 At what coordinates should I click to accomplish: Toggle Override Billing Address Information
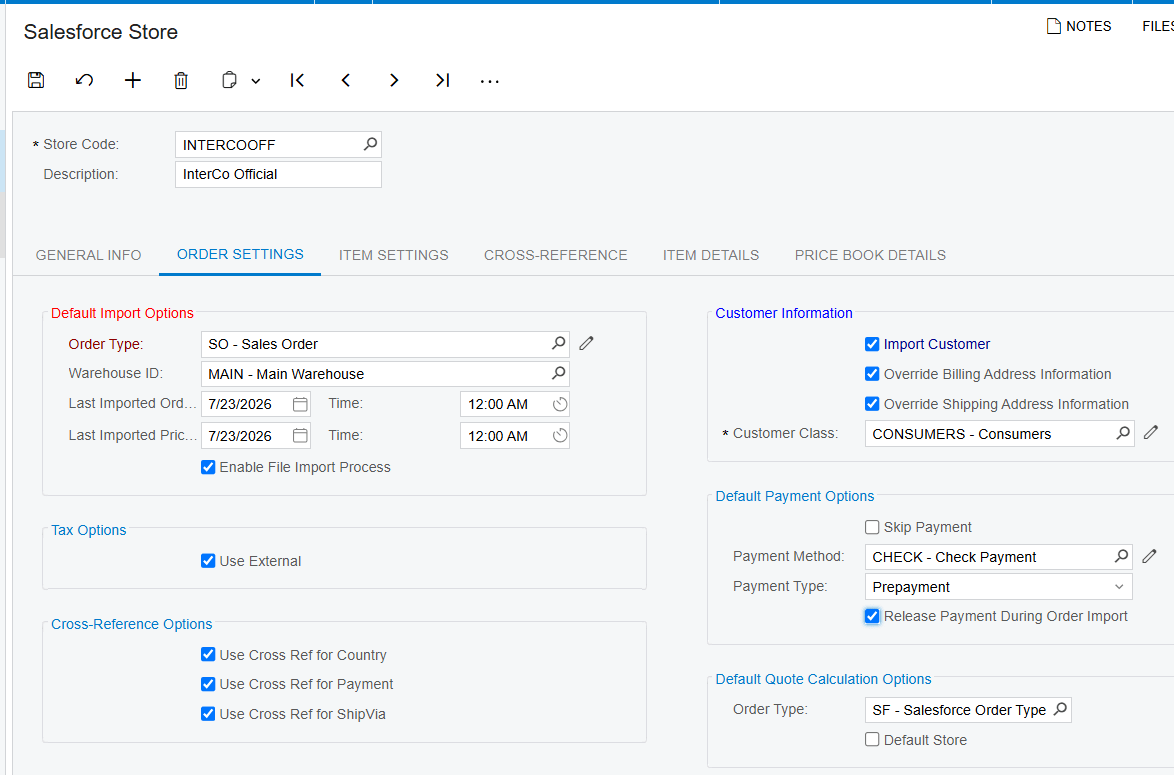coord(872,374)
